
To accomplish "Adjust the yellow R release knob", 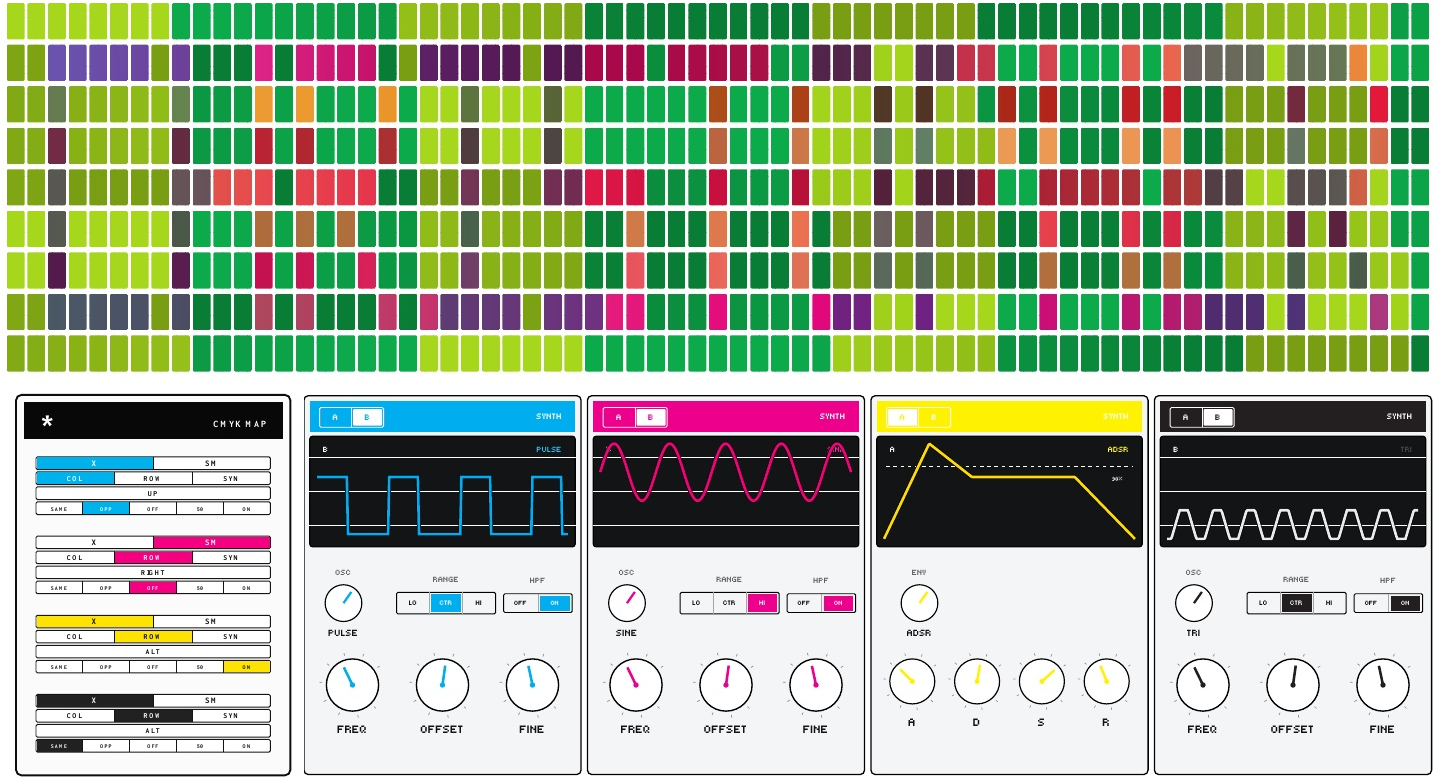I will [x=1106, y=682].
